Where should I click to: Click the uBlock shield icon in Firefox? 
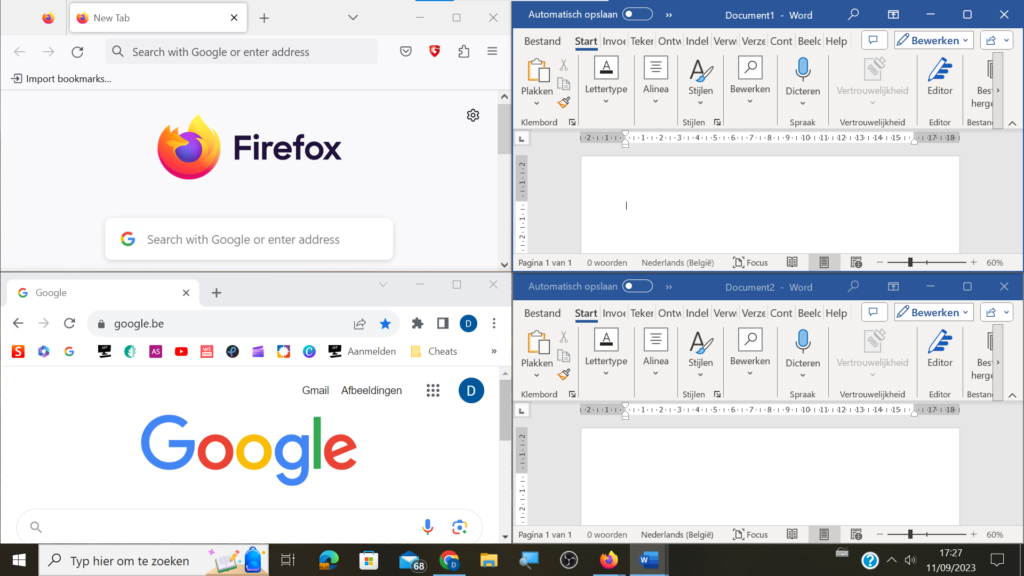[x=434, y=52]
